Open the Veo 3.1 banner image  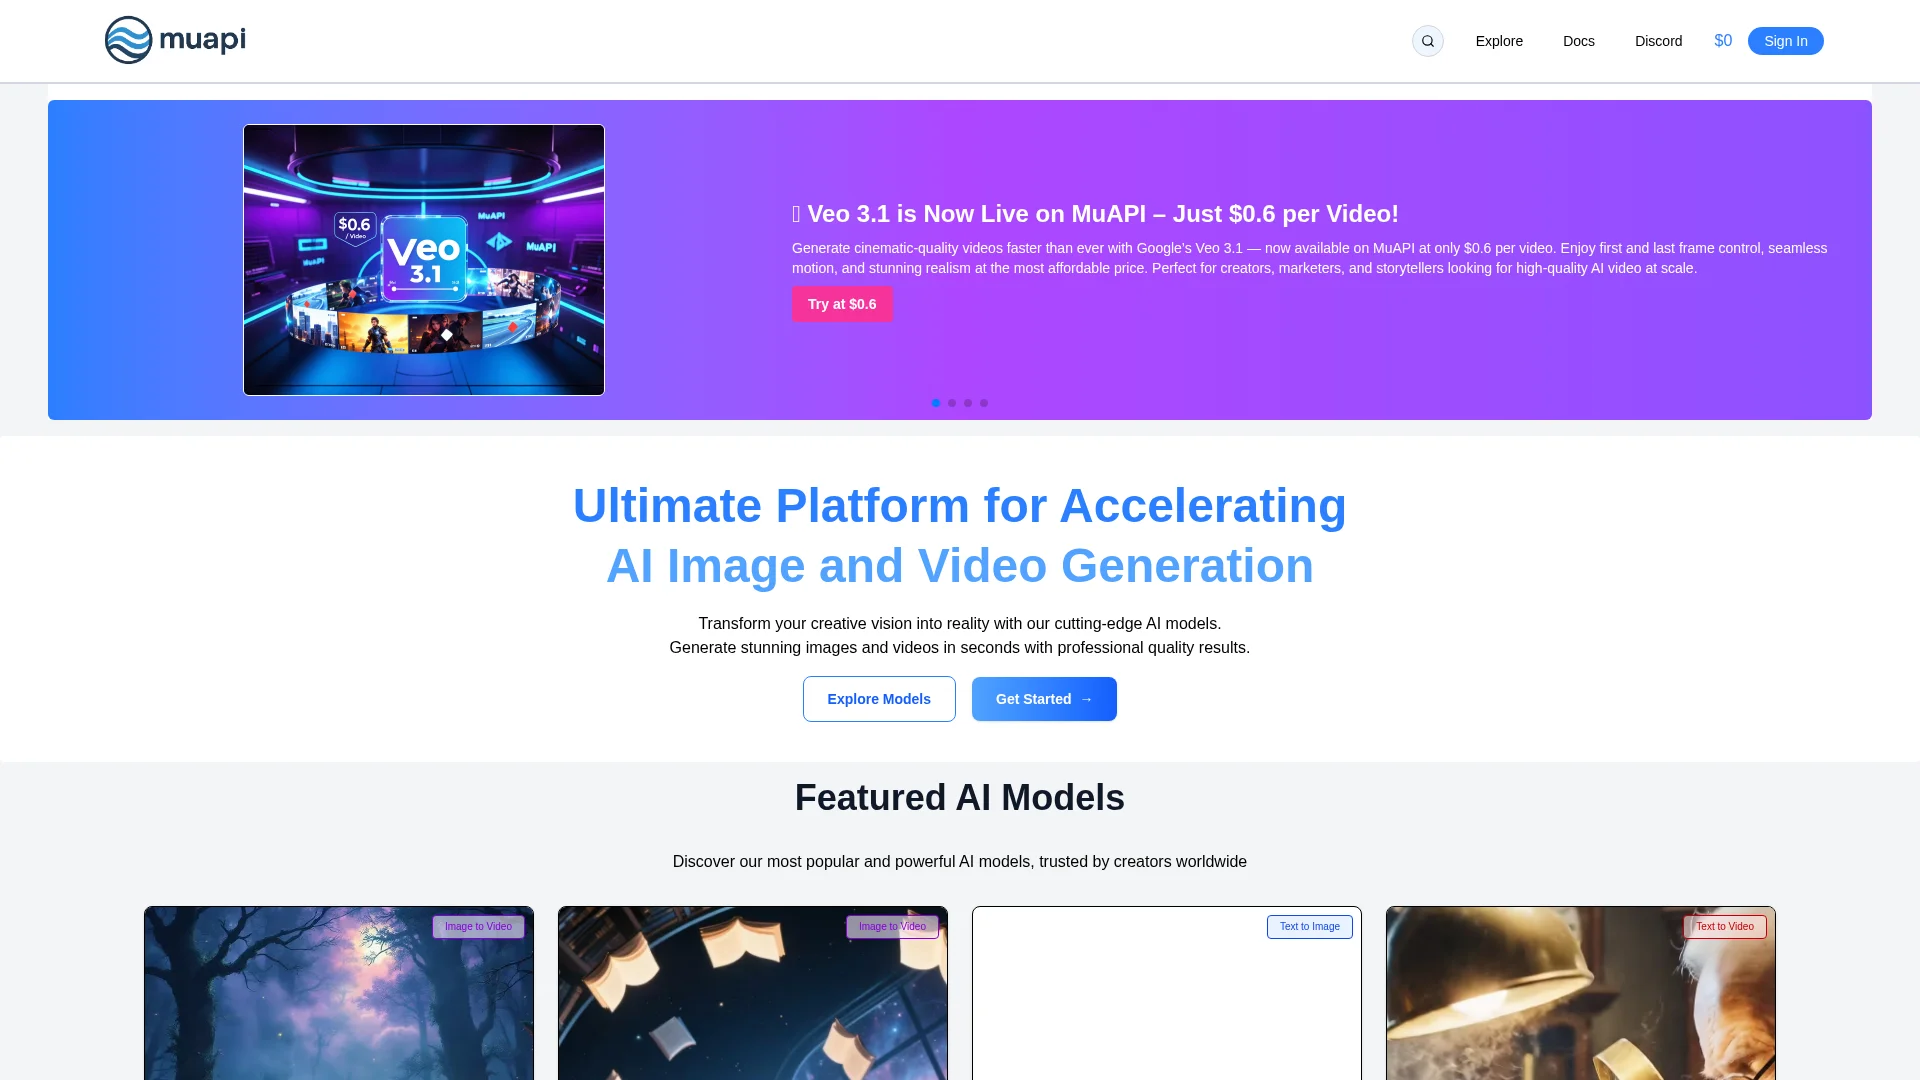424,260
